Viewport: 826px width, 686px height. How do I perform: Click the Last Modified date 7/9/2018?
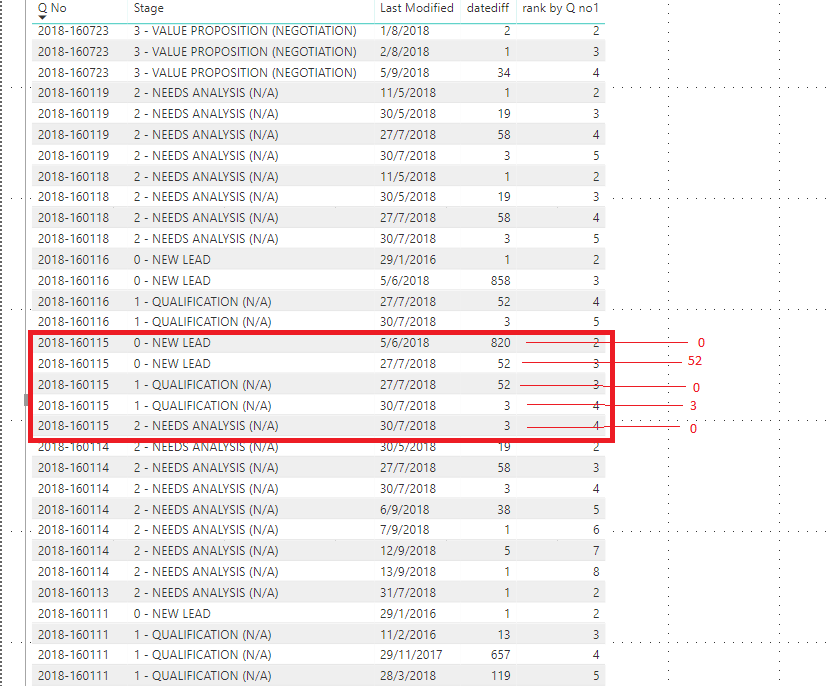[x=405, y=530]
